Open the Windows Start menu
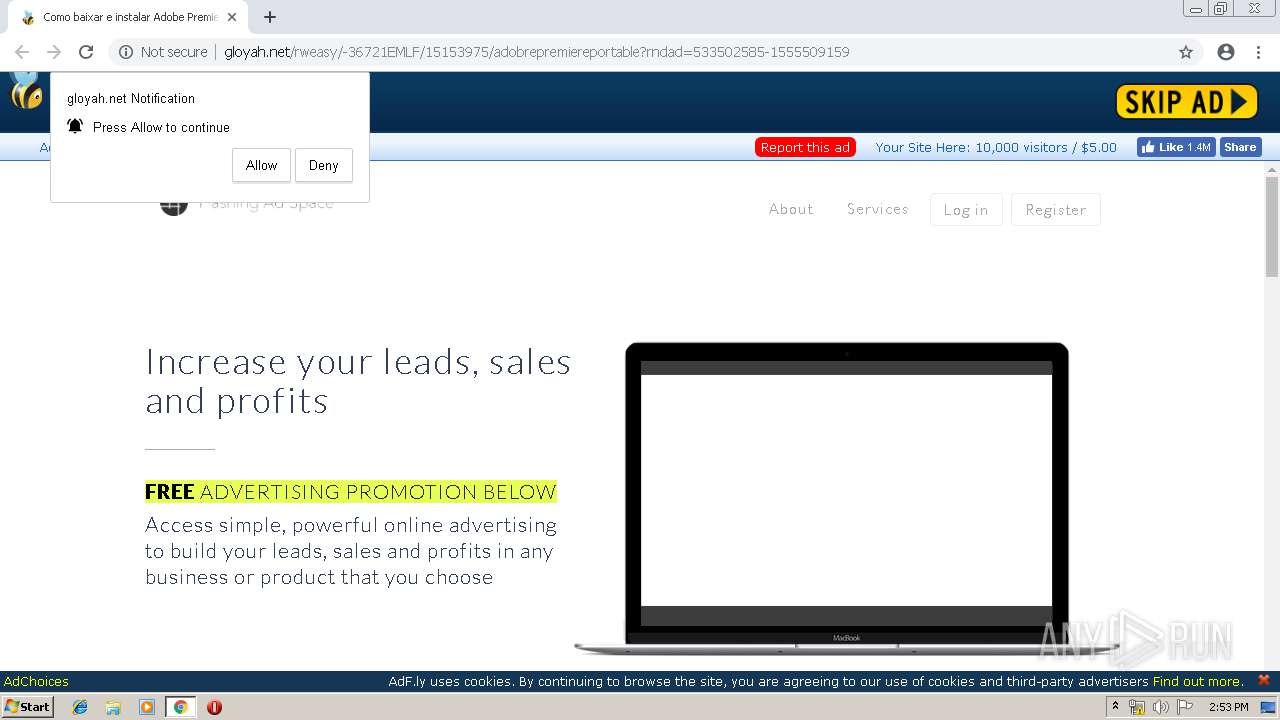Viewport: 1280px width, 720px height. tap(27, 706)
